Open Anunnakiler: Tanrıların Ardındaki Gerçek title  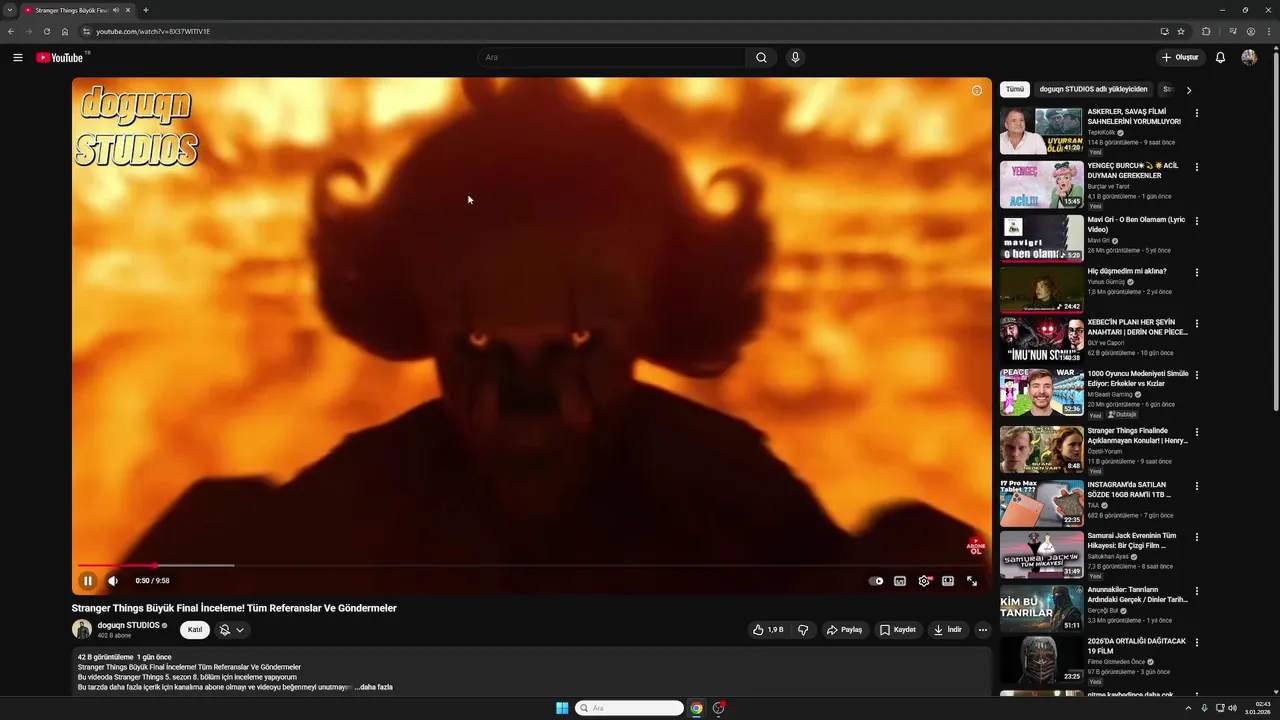[x=1138, y=595]
